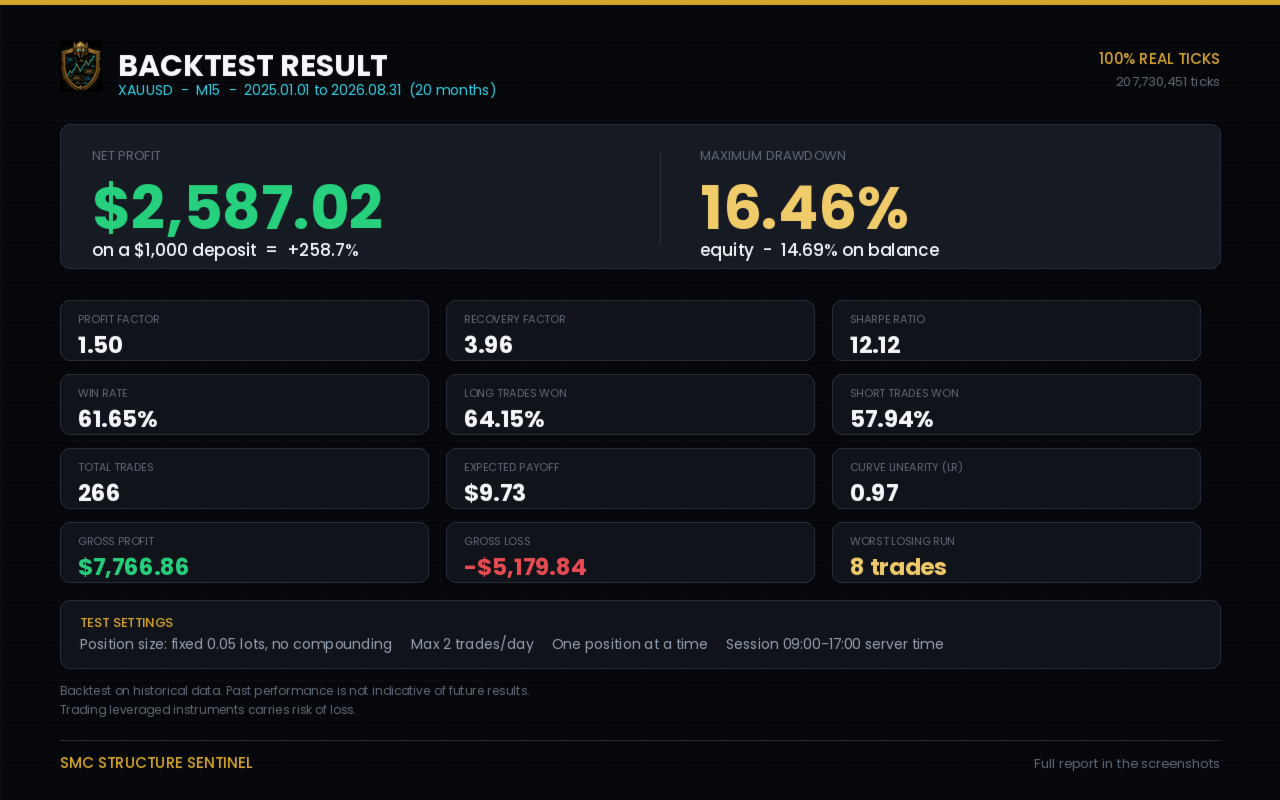Open the Short Trades Won 57.94% card
This screenshot has width=1280, height=800.
coord(1016,405)
